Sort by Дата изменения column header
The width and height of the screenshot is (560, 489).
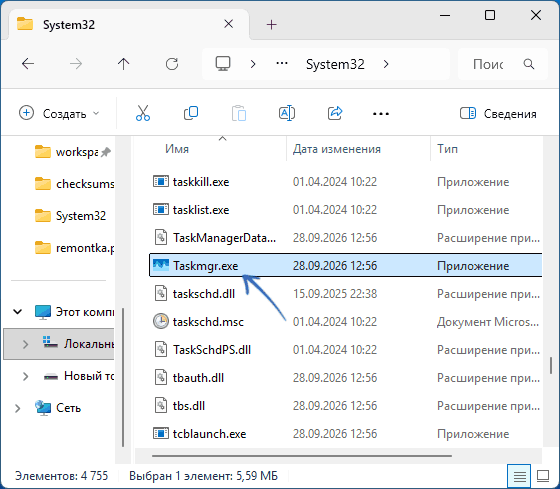[336, 149]
